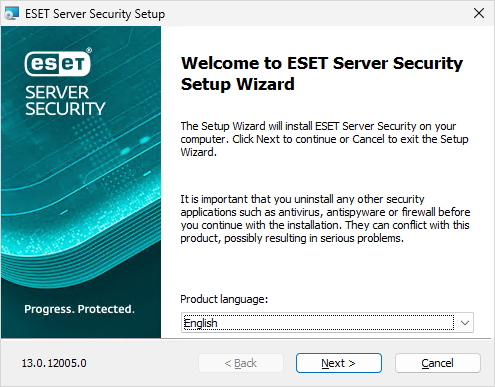Select the English language combo box field

327,323
